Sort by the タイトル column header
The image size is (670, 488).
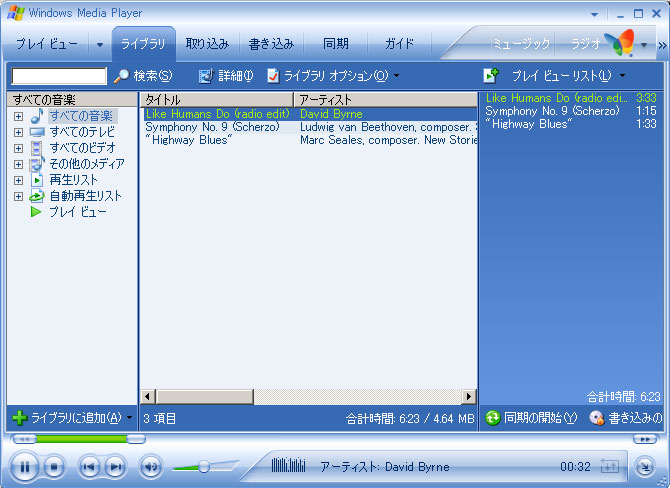[x=217, y=100]
